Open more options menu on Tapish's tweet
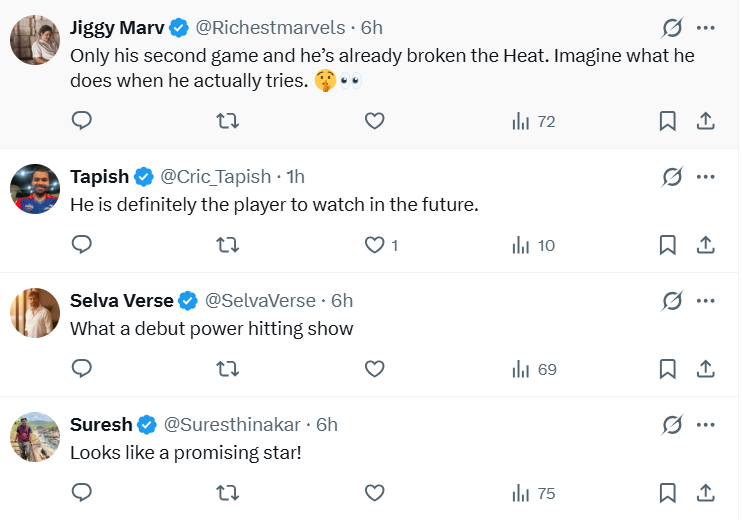The width and height of the screenshot is (742, 520). coord(705,177)
